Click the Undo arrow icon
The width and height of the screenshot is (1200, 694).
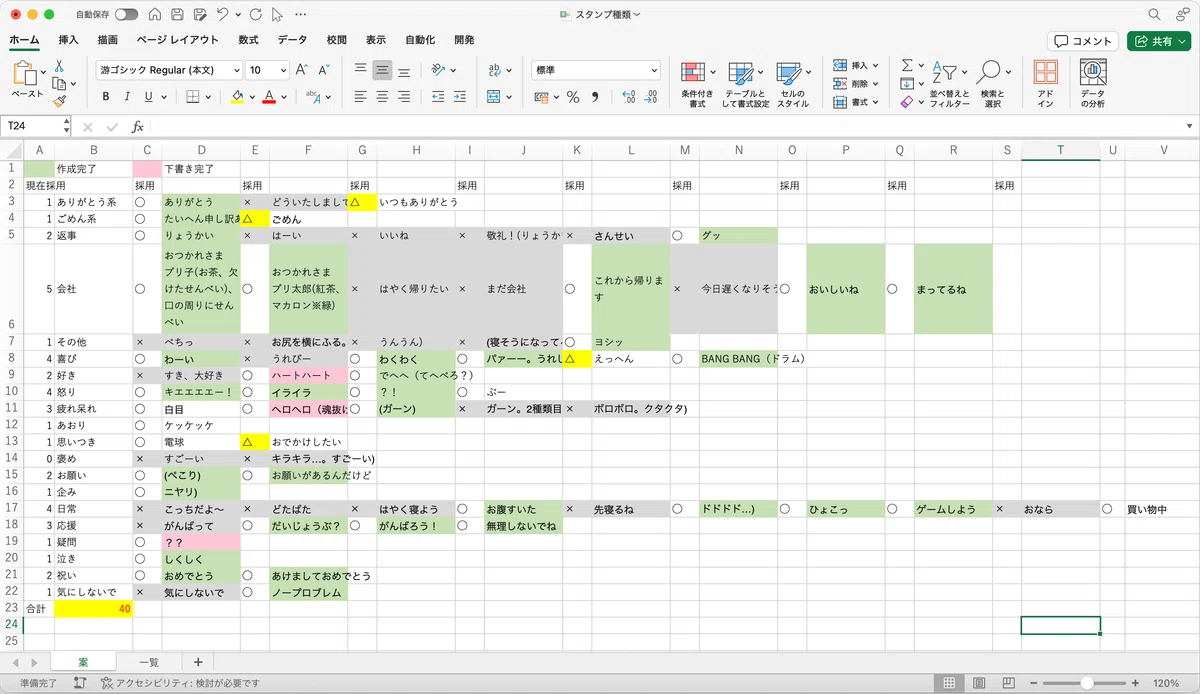[x=223, y=15]
